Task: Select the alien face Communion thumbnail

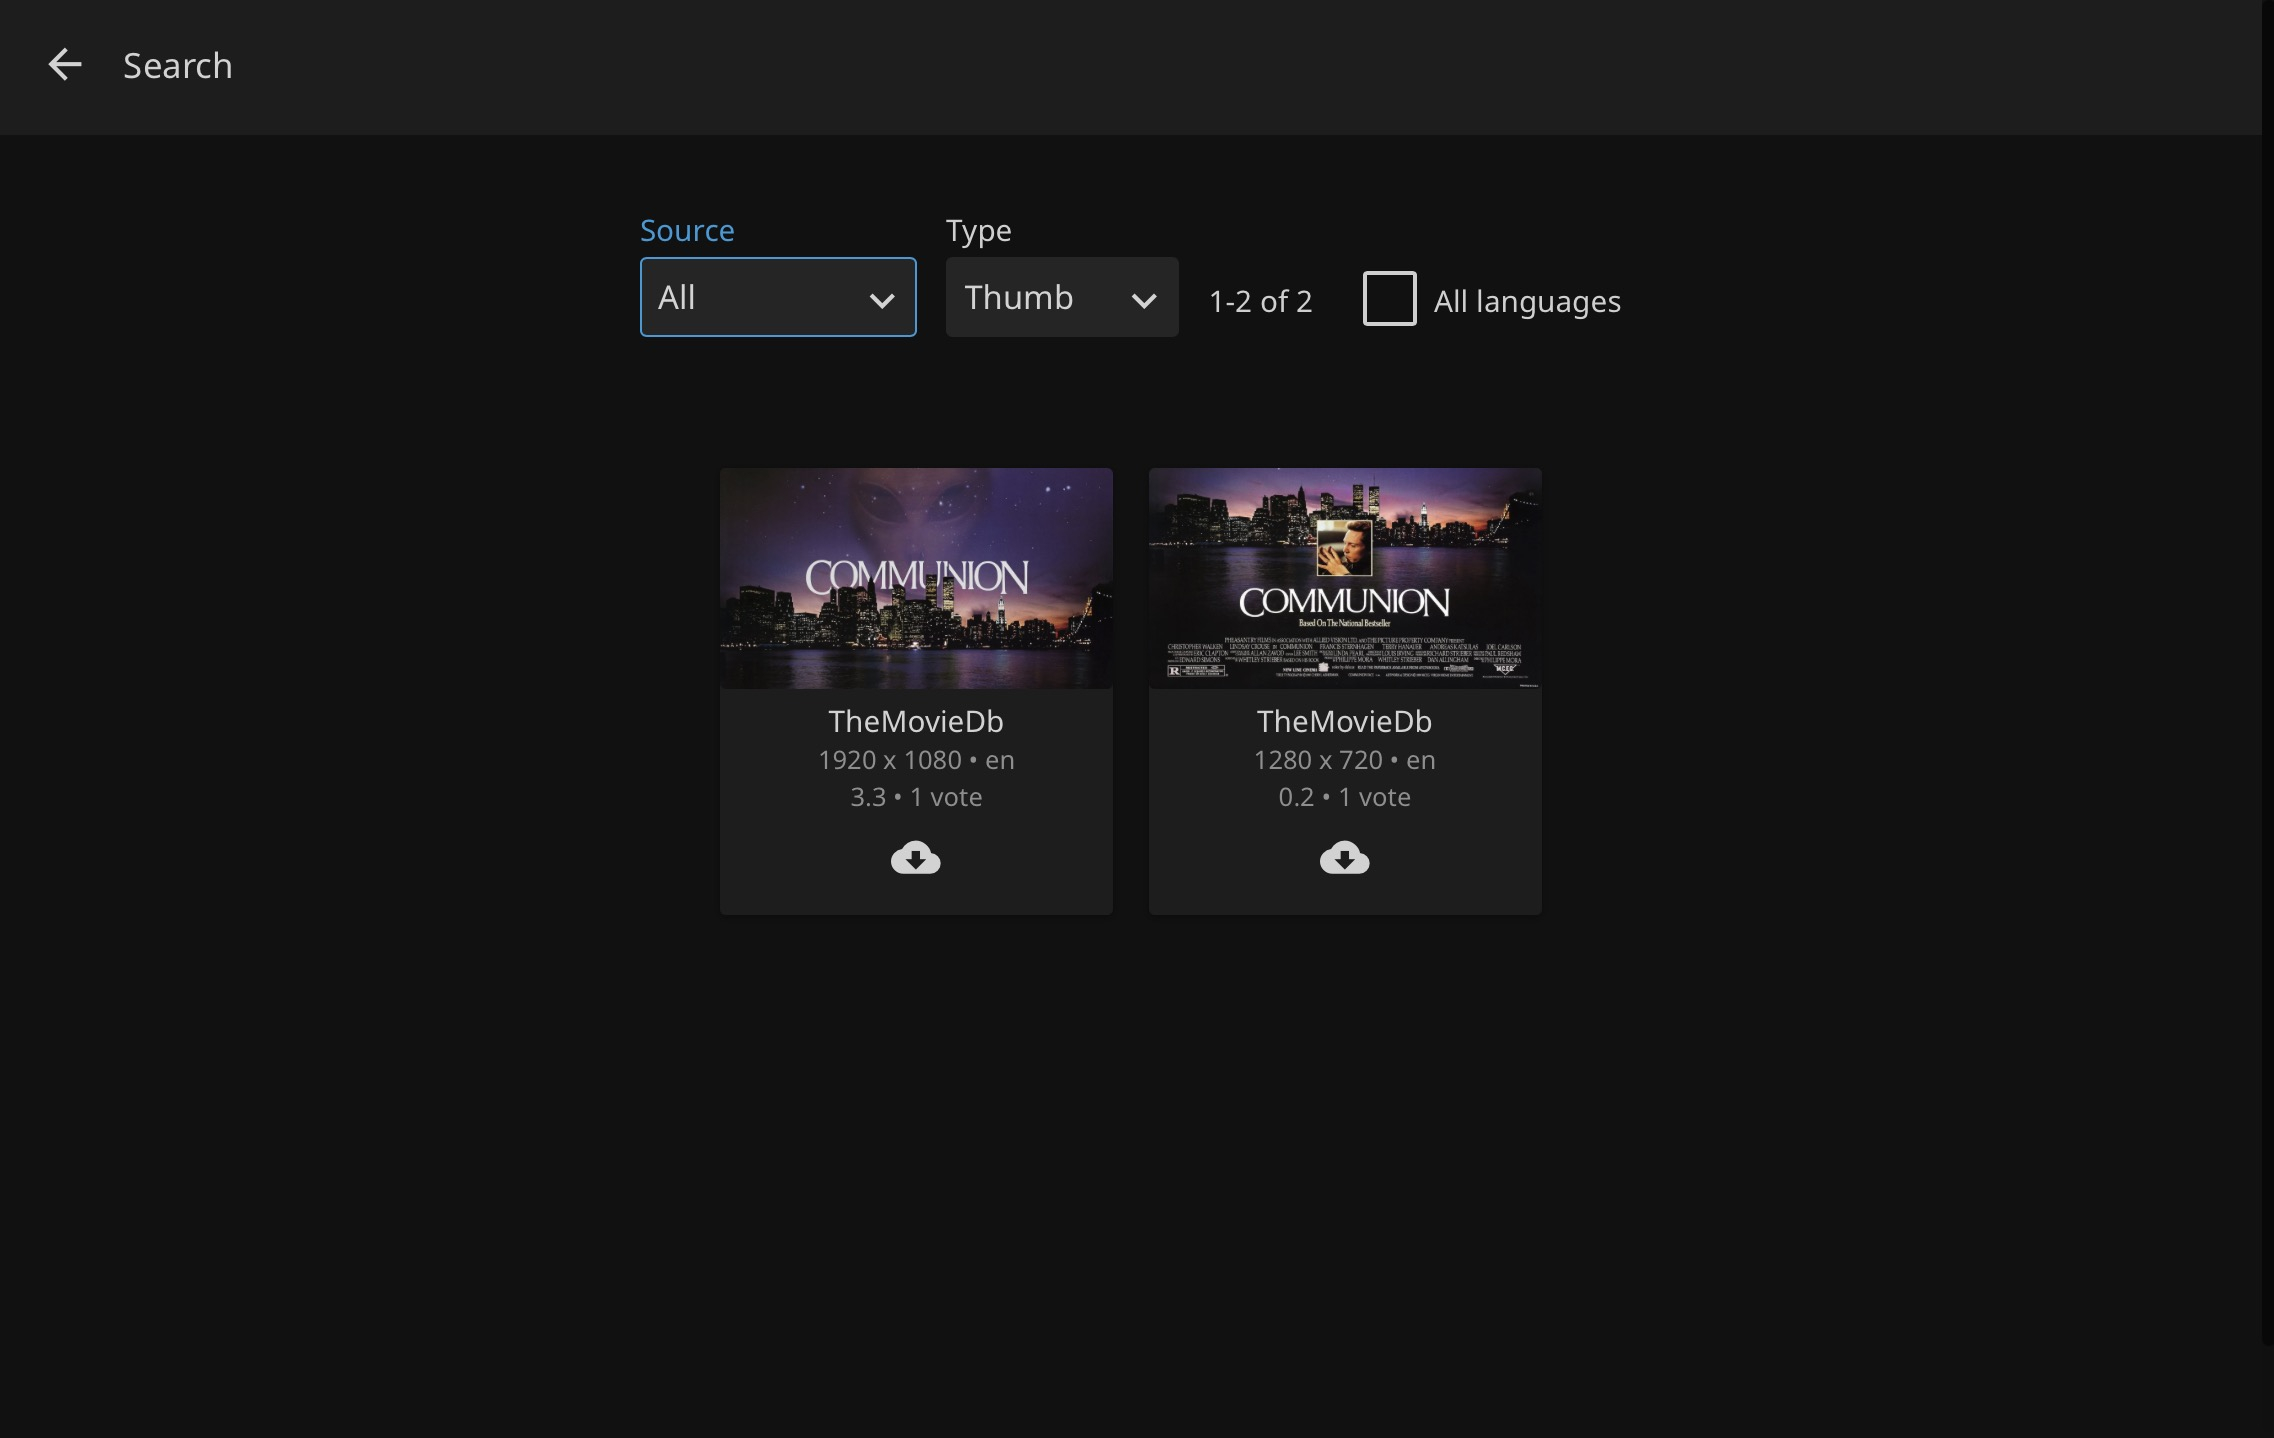Action: pos(915,578)
